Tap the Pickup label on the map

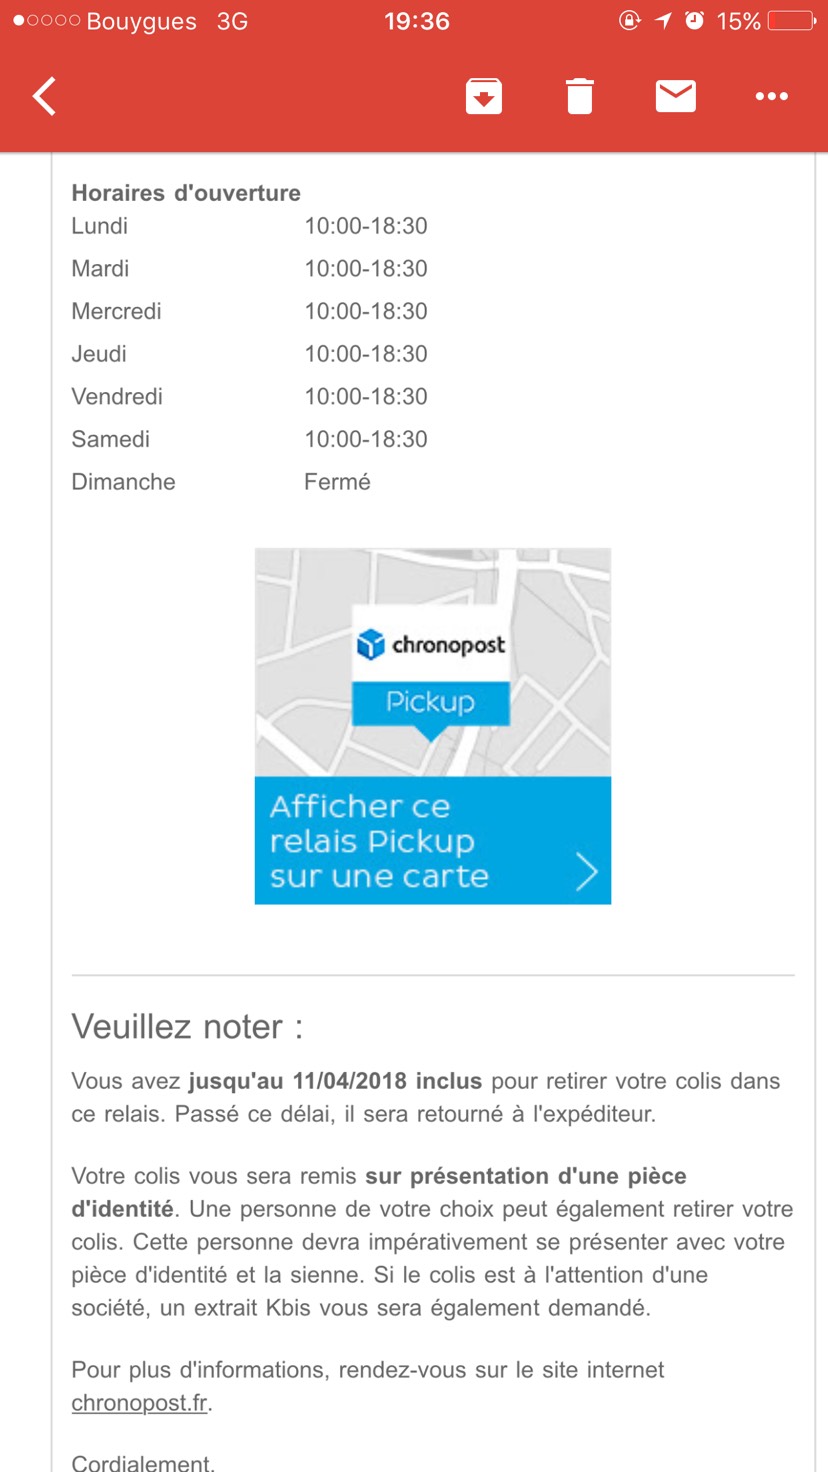[x=431, y=702]
